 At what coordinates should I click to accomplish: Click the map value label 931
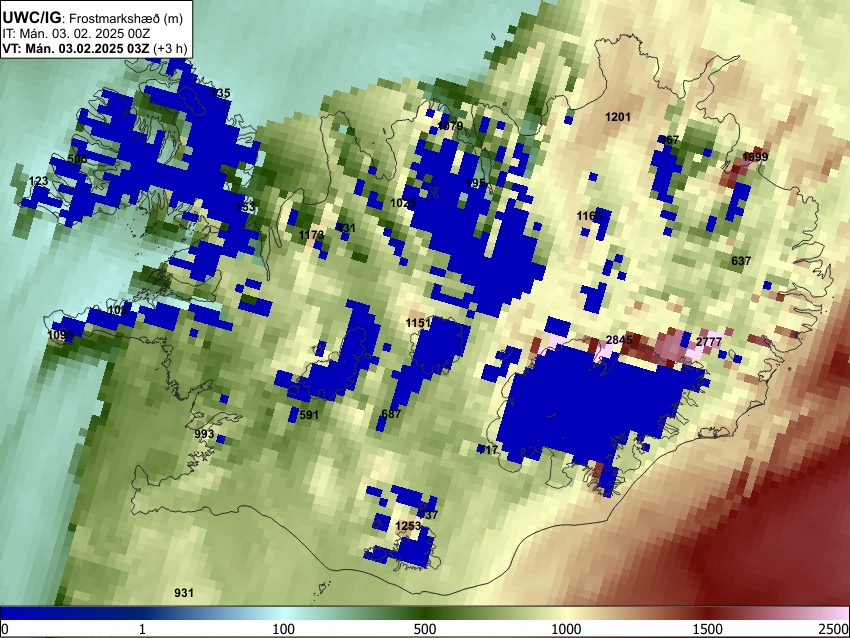tap(184, 592)
